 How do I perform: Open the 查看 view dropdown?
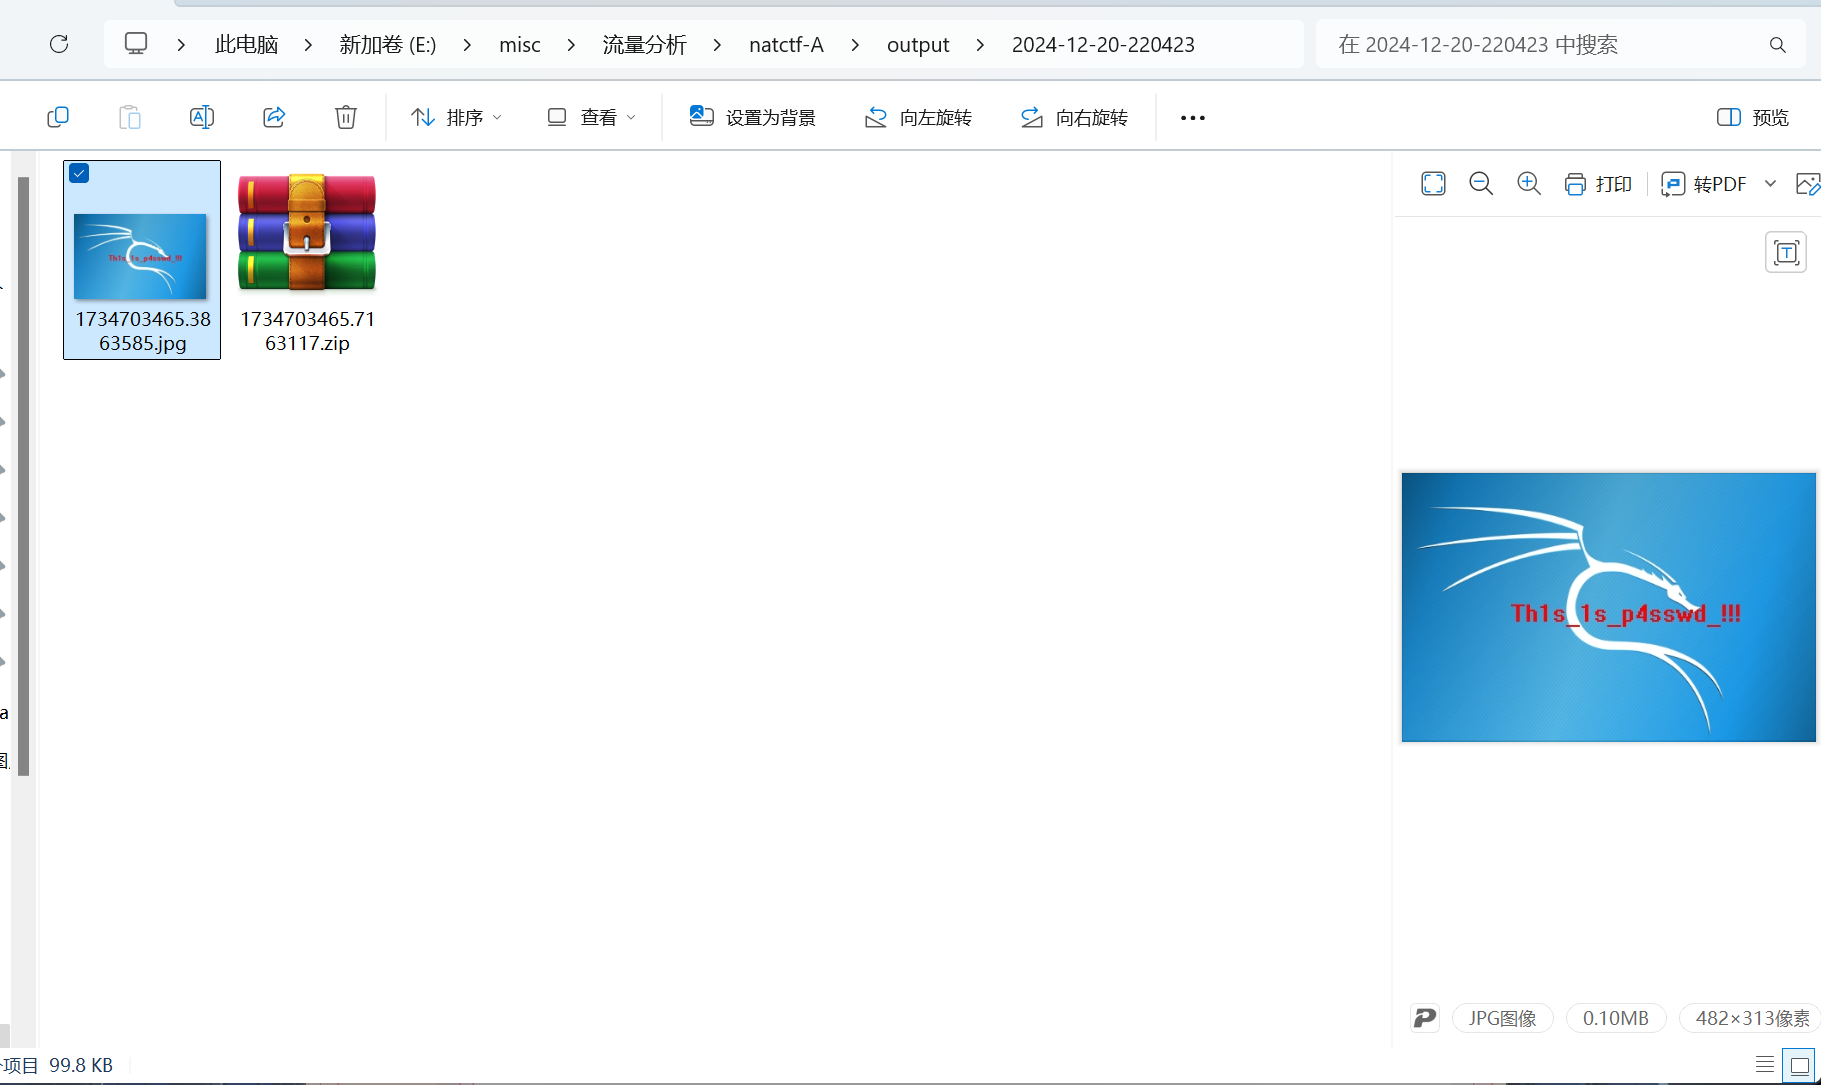592,118
